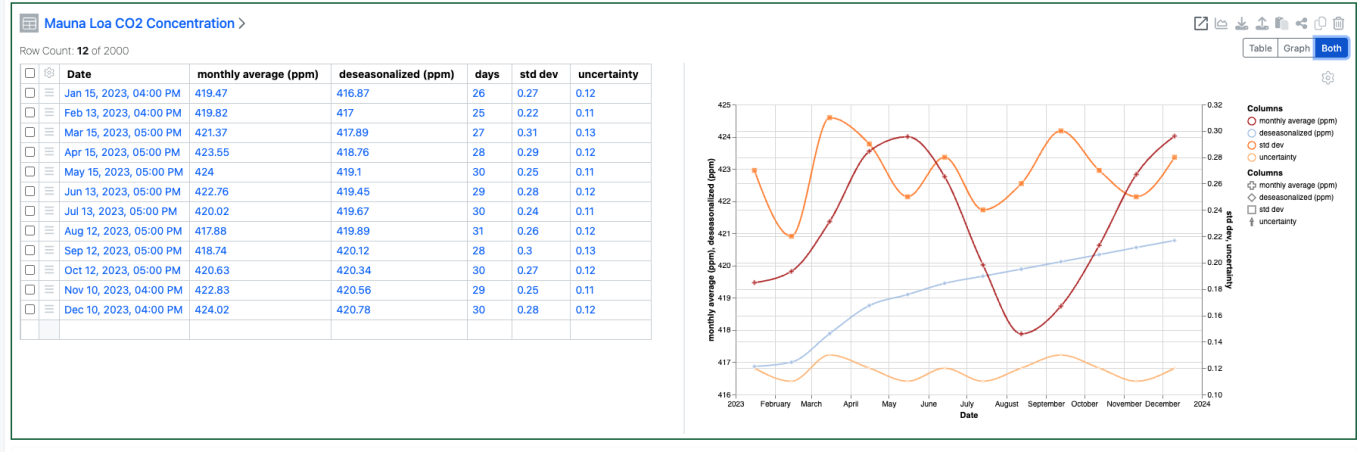Open row menu for May 15, 2023
The width and height of the screenshot is (1360, 452).
(x=49, y=172)
